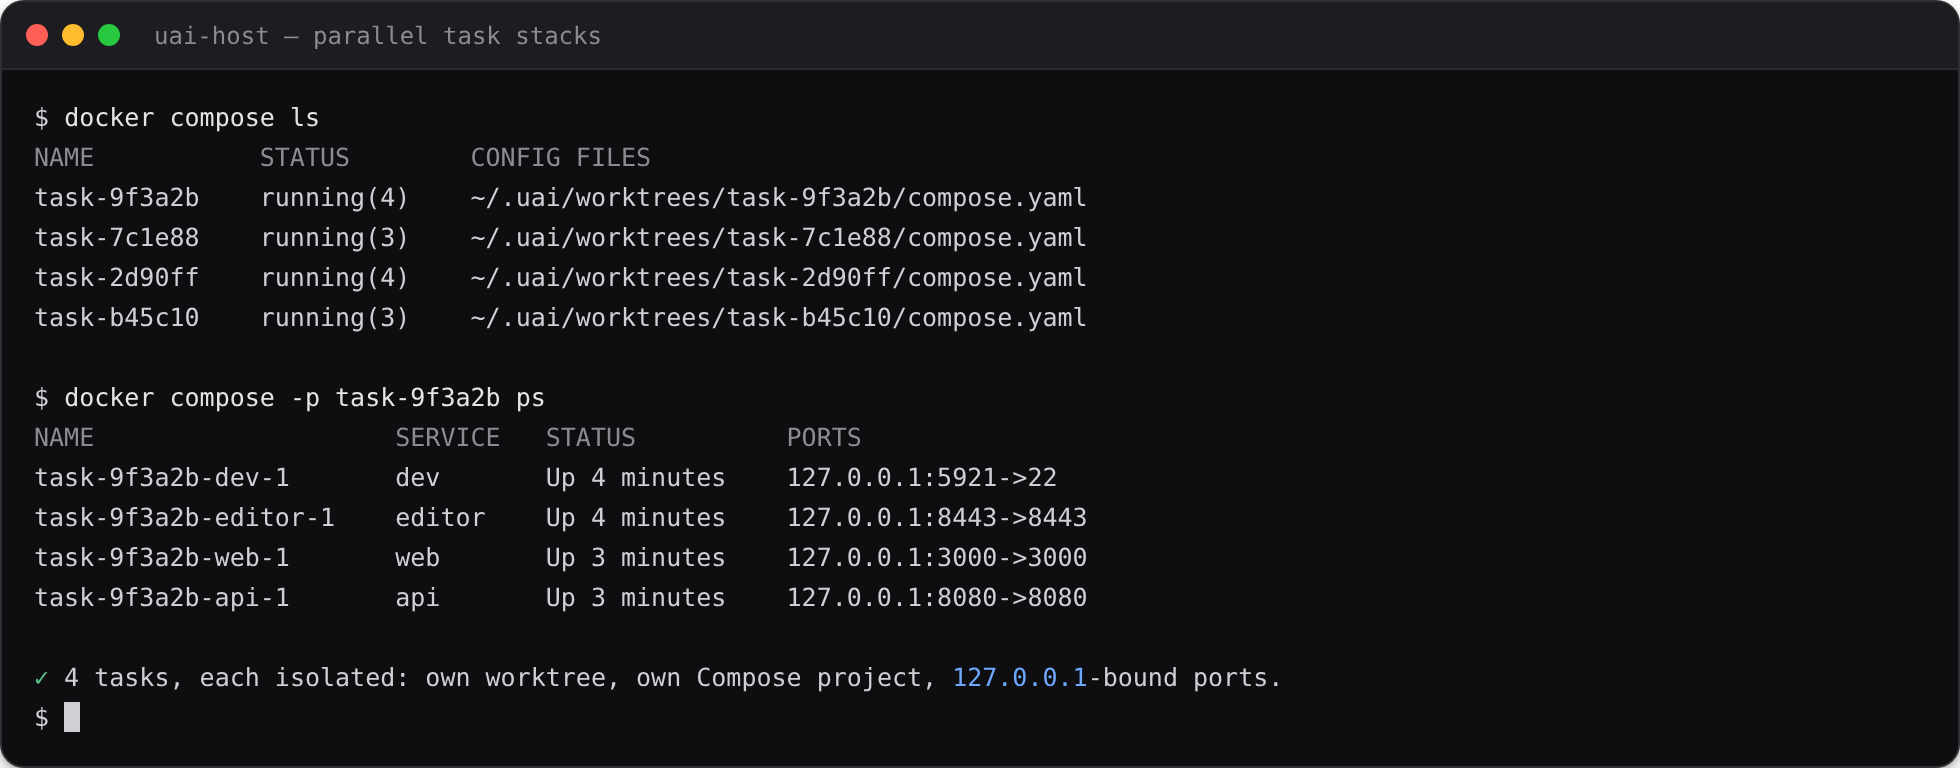
Task: Click running(3) status for task-7c1e88
Action: coord(335,238)
